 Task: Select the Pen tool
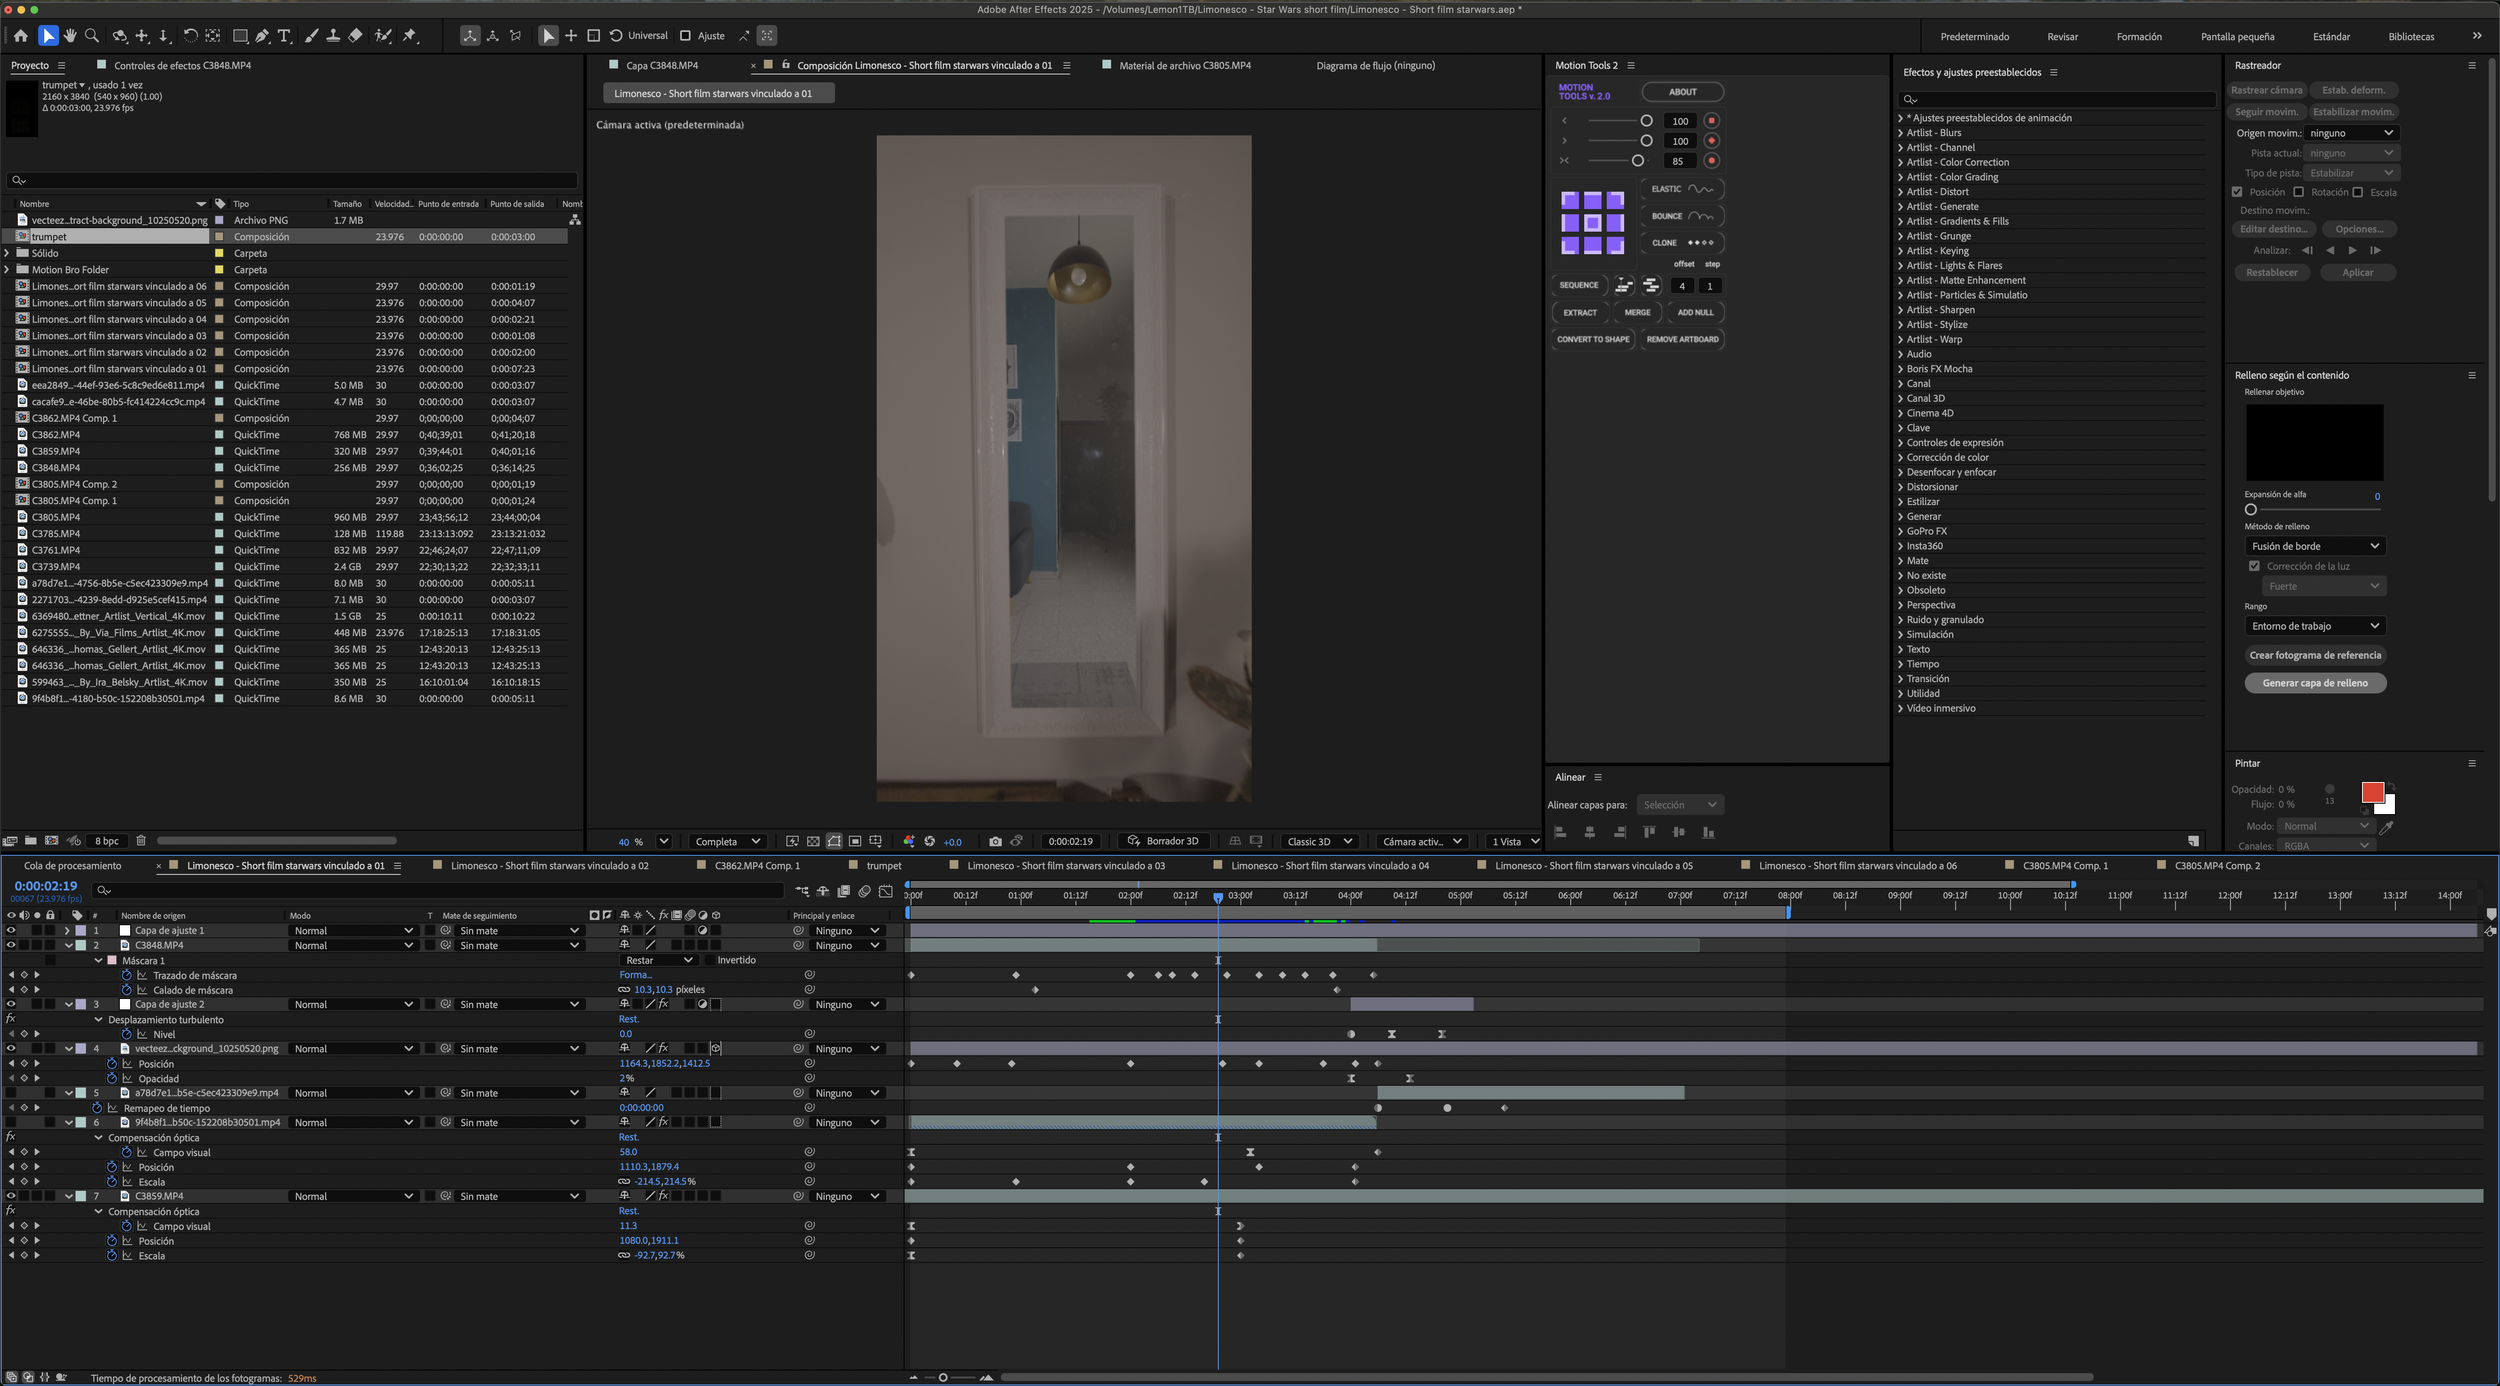point(262,36)
